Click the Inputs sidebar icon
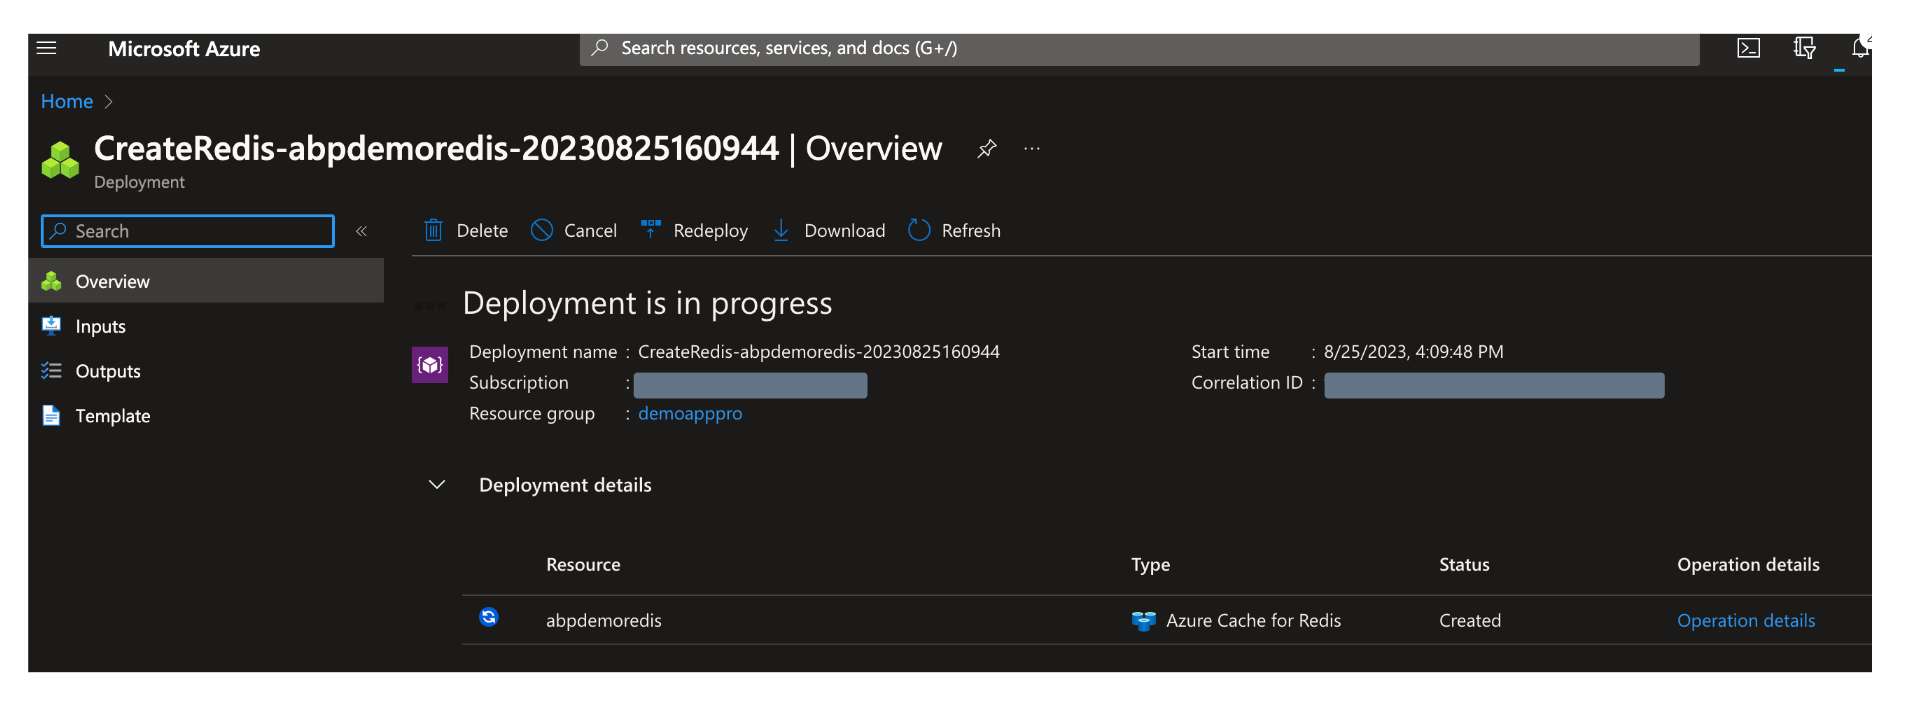The image size is (1908, 718). (51, 325)
